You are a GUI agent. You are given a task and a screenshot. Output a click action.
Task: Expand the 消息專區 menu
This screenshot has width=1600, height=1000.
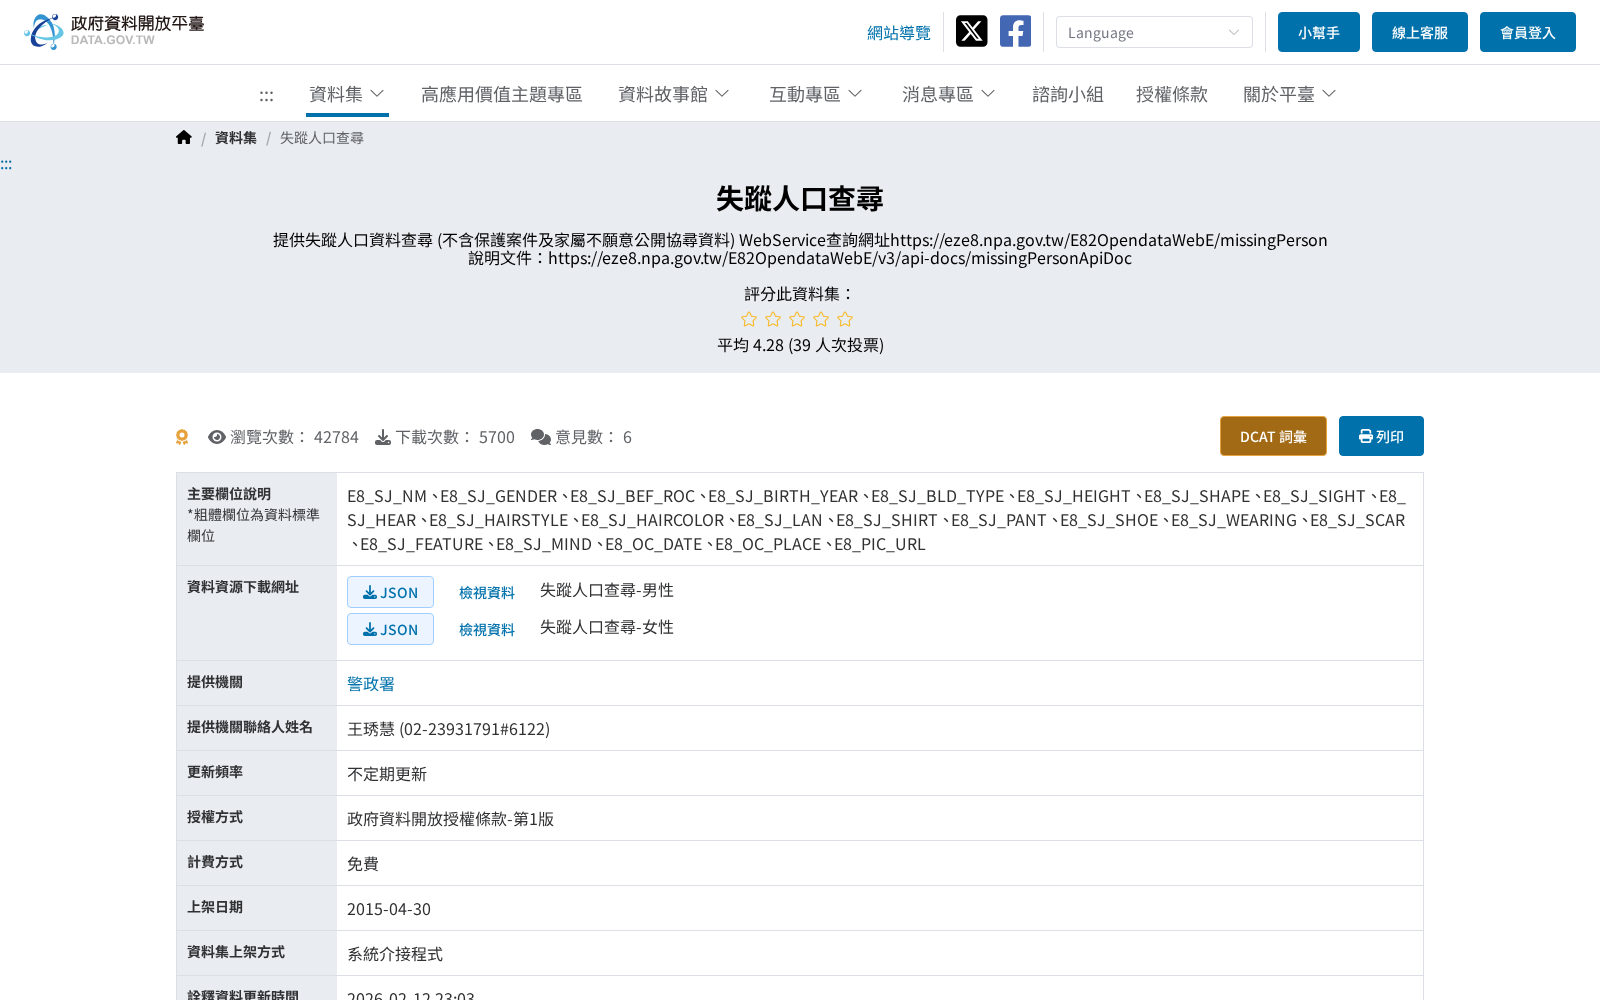point(948,94)
